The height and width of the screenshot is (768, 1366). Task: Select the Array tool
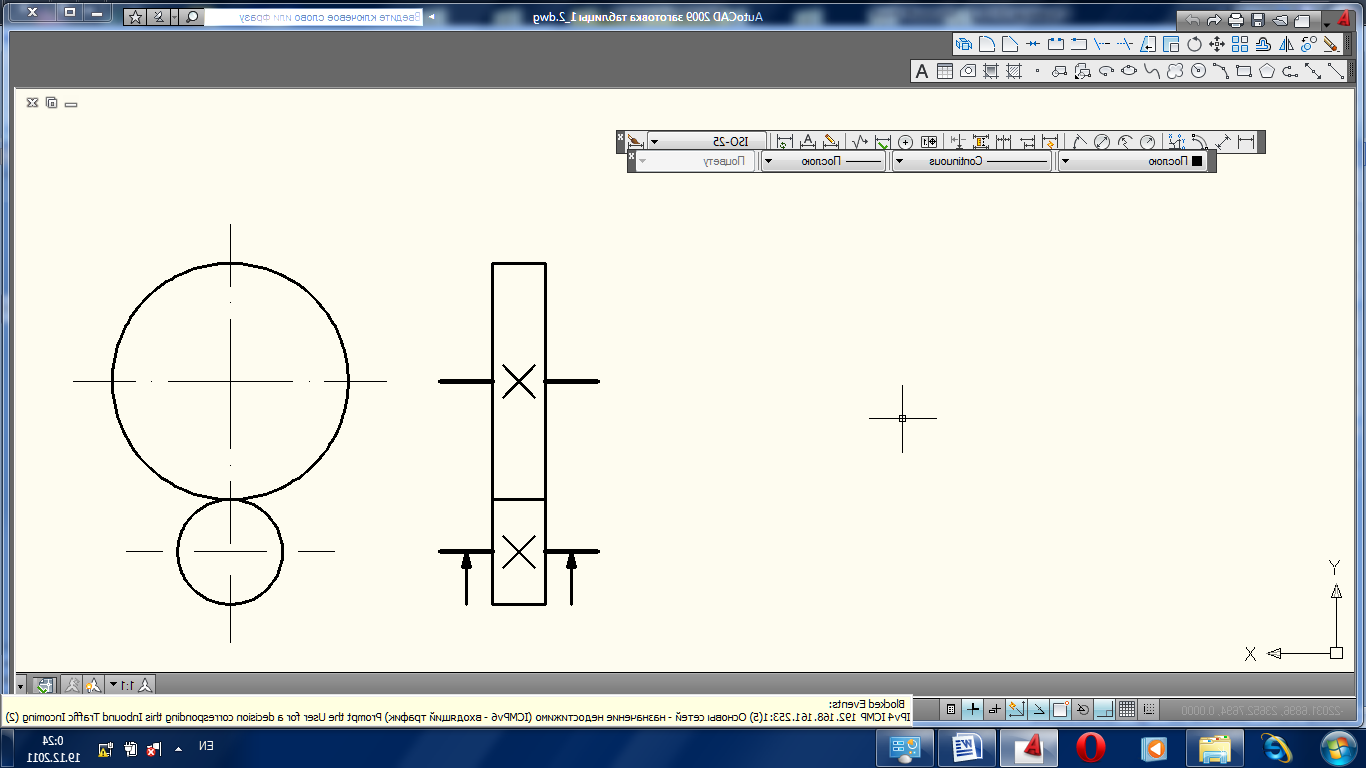1240,44
